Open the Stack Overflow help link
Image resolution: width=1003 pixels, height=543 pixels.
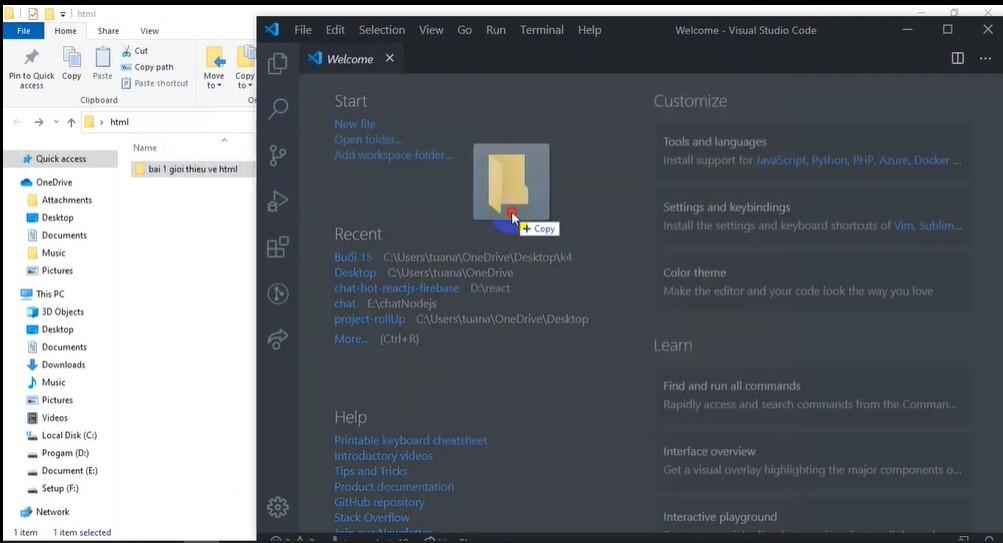[x=372, y=517]
